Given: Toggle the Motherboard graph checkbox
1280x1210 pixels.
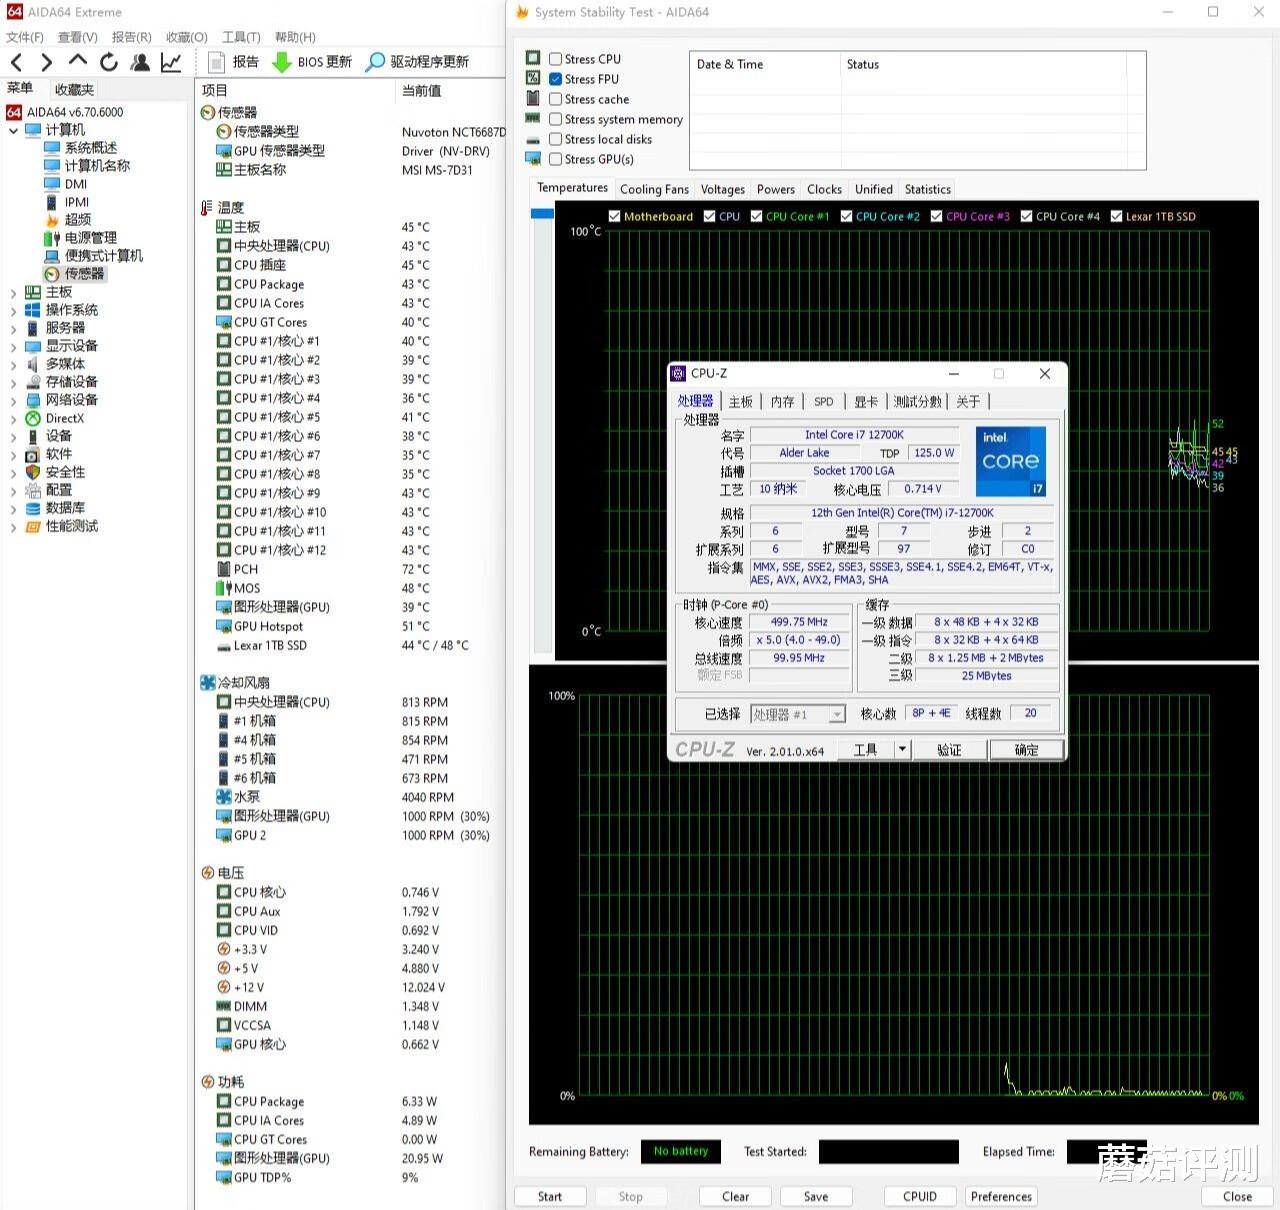Looking at the screenshot, I should (615, 216).
